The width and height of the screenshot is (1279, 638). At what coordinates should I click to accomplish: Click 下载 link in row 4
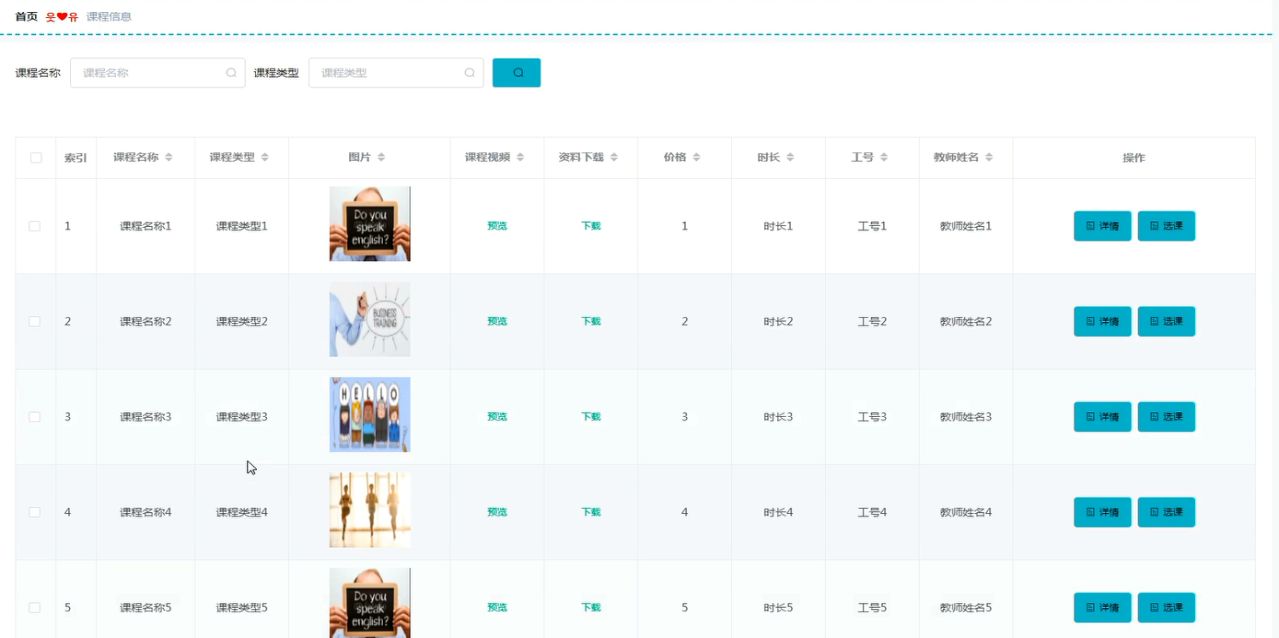(x=591, y=512)
